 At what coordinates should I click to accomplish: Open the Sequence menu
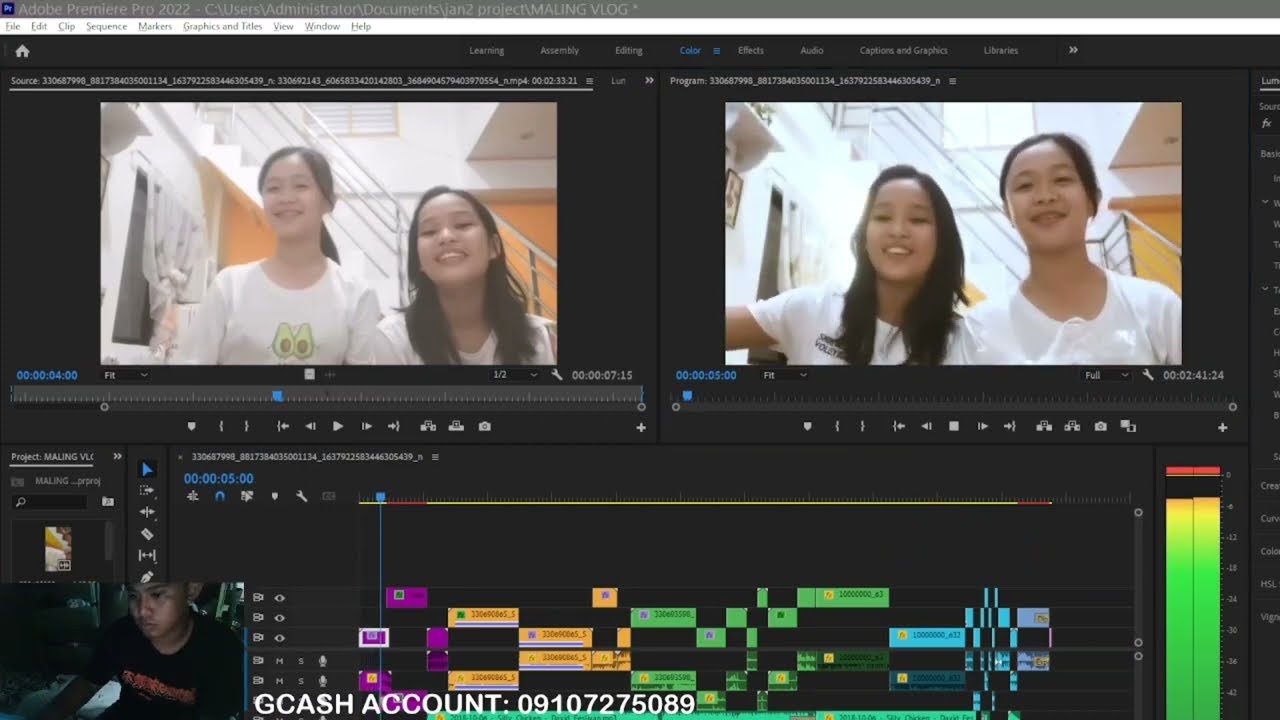(106, 26)
